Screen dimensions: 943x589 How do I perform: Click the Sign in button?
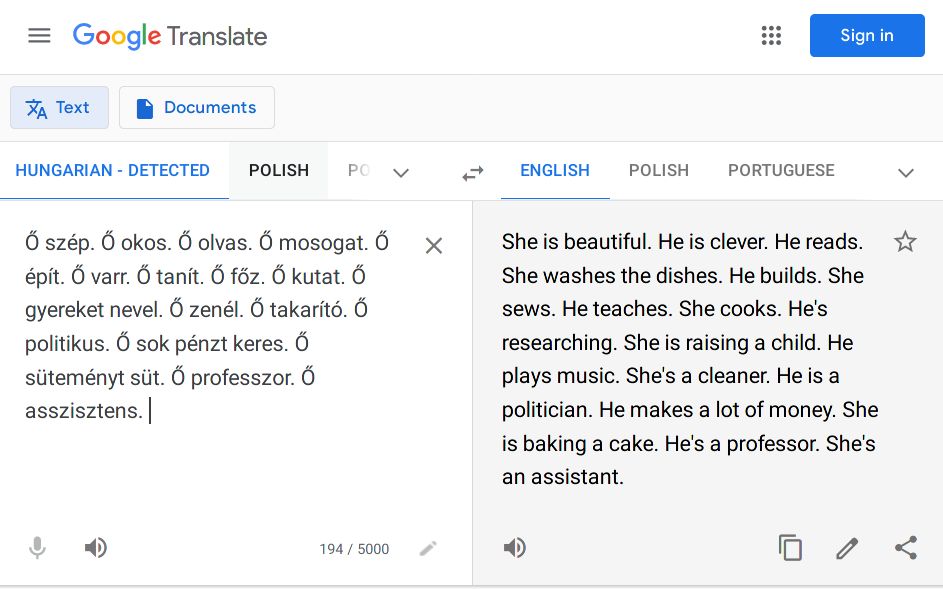click(x=866, y=35)
